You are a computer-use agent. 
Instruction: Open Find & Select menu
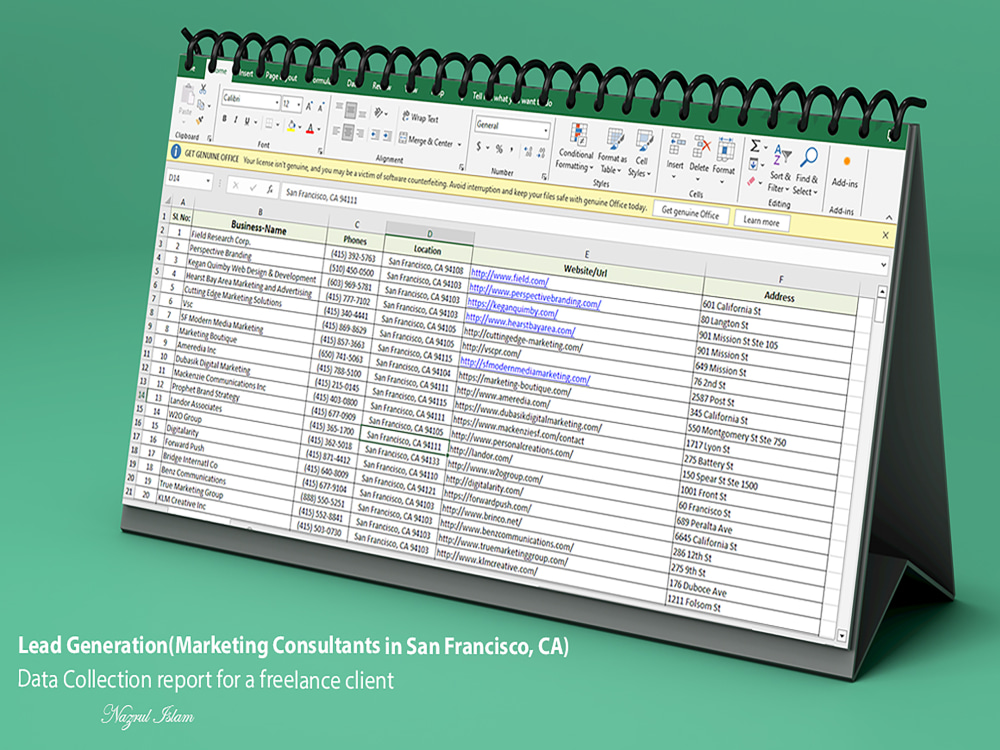point(806,171)
